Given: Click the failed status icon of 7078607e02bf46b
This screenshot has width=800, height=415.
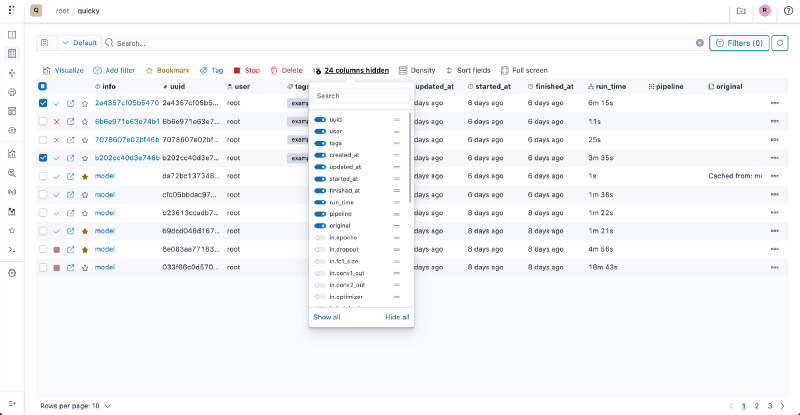Looking at the screenshot, I should pos(57,140).
